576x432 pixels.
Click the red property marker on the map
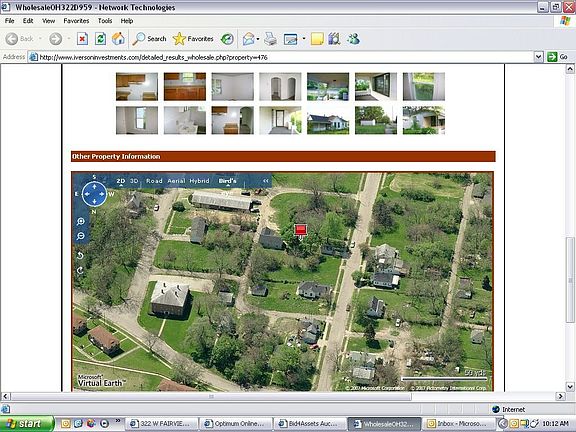[x=300, y=230]
